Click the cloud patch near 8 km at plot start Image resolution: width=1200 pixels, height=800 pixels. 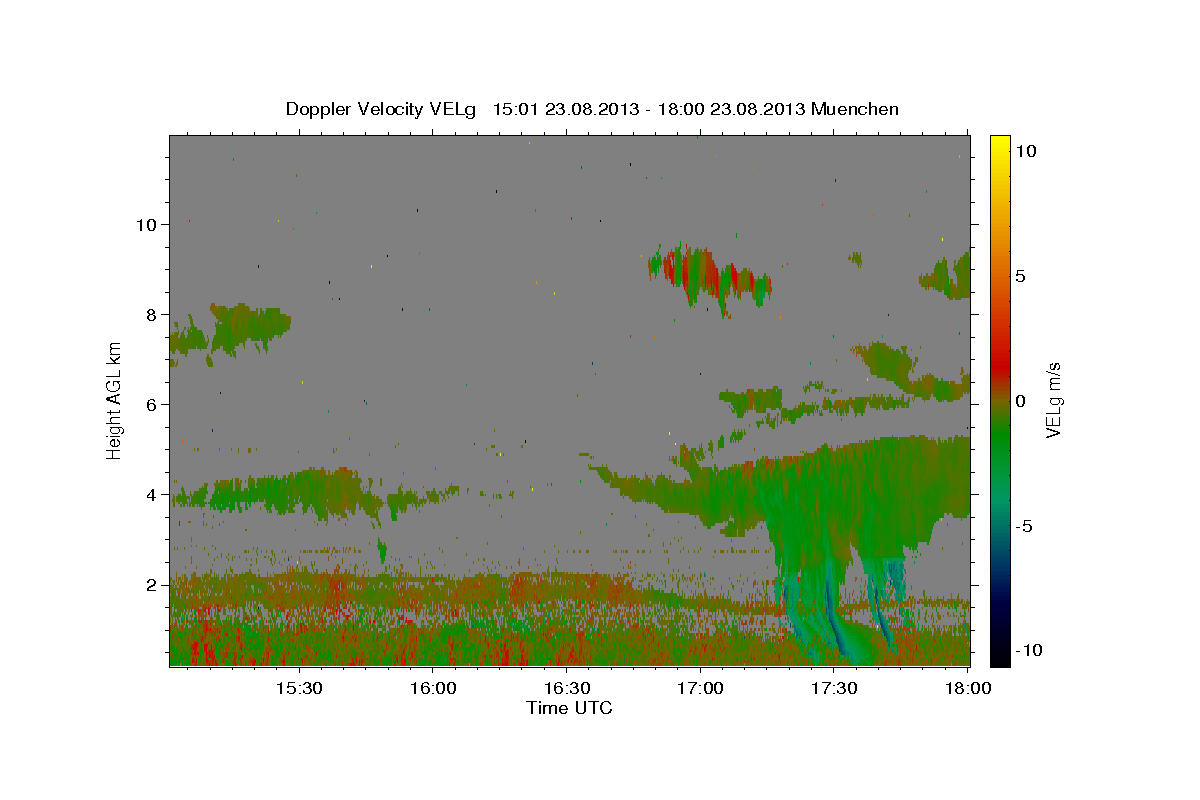point(230,330)
